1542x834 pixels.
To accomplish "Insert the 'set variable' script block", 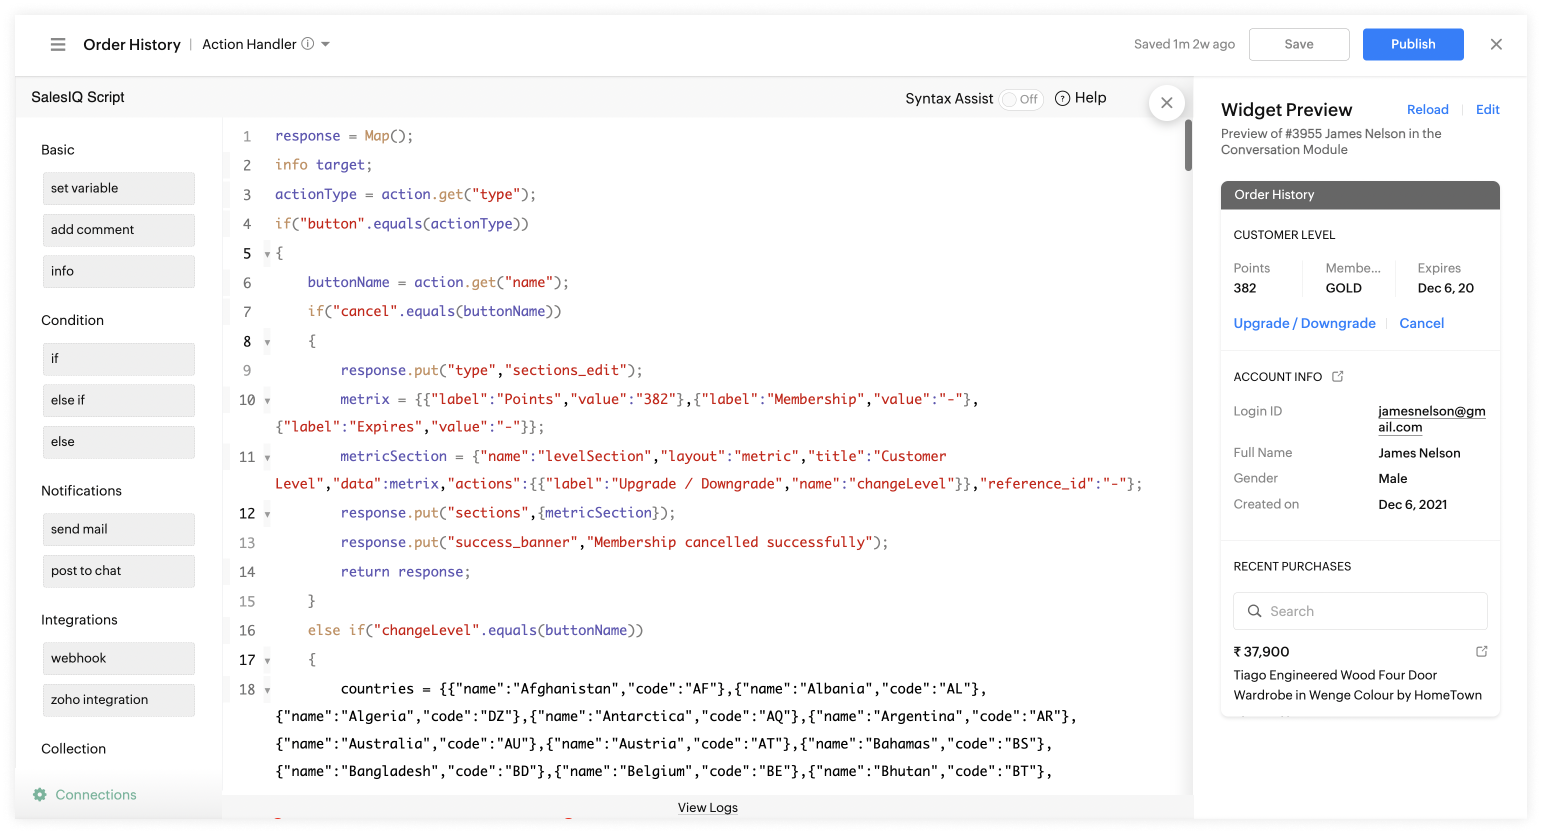I will coord(118,188).
